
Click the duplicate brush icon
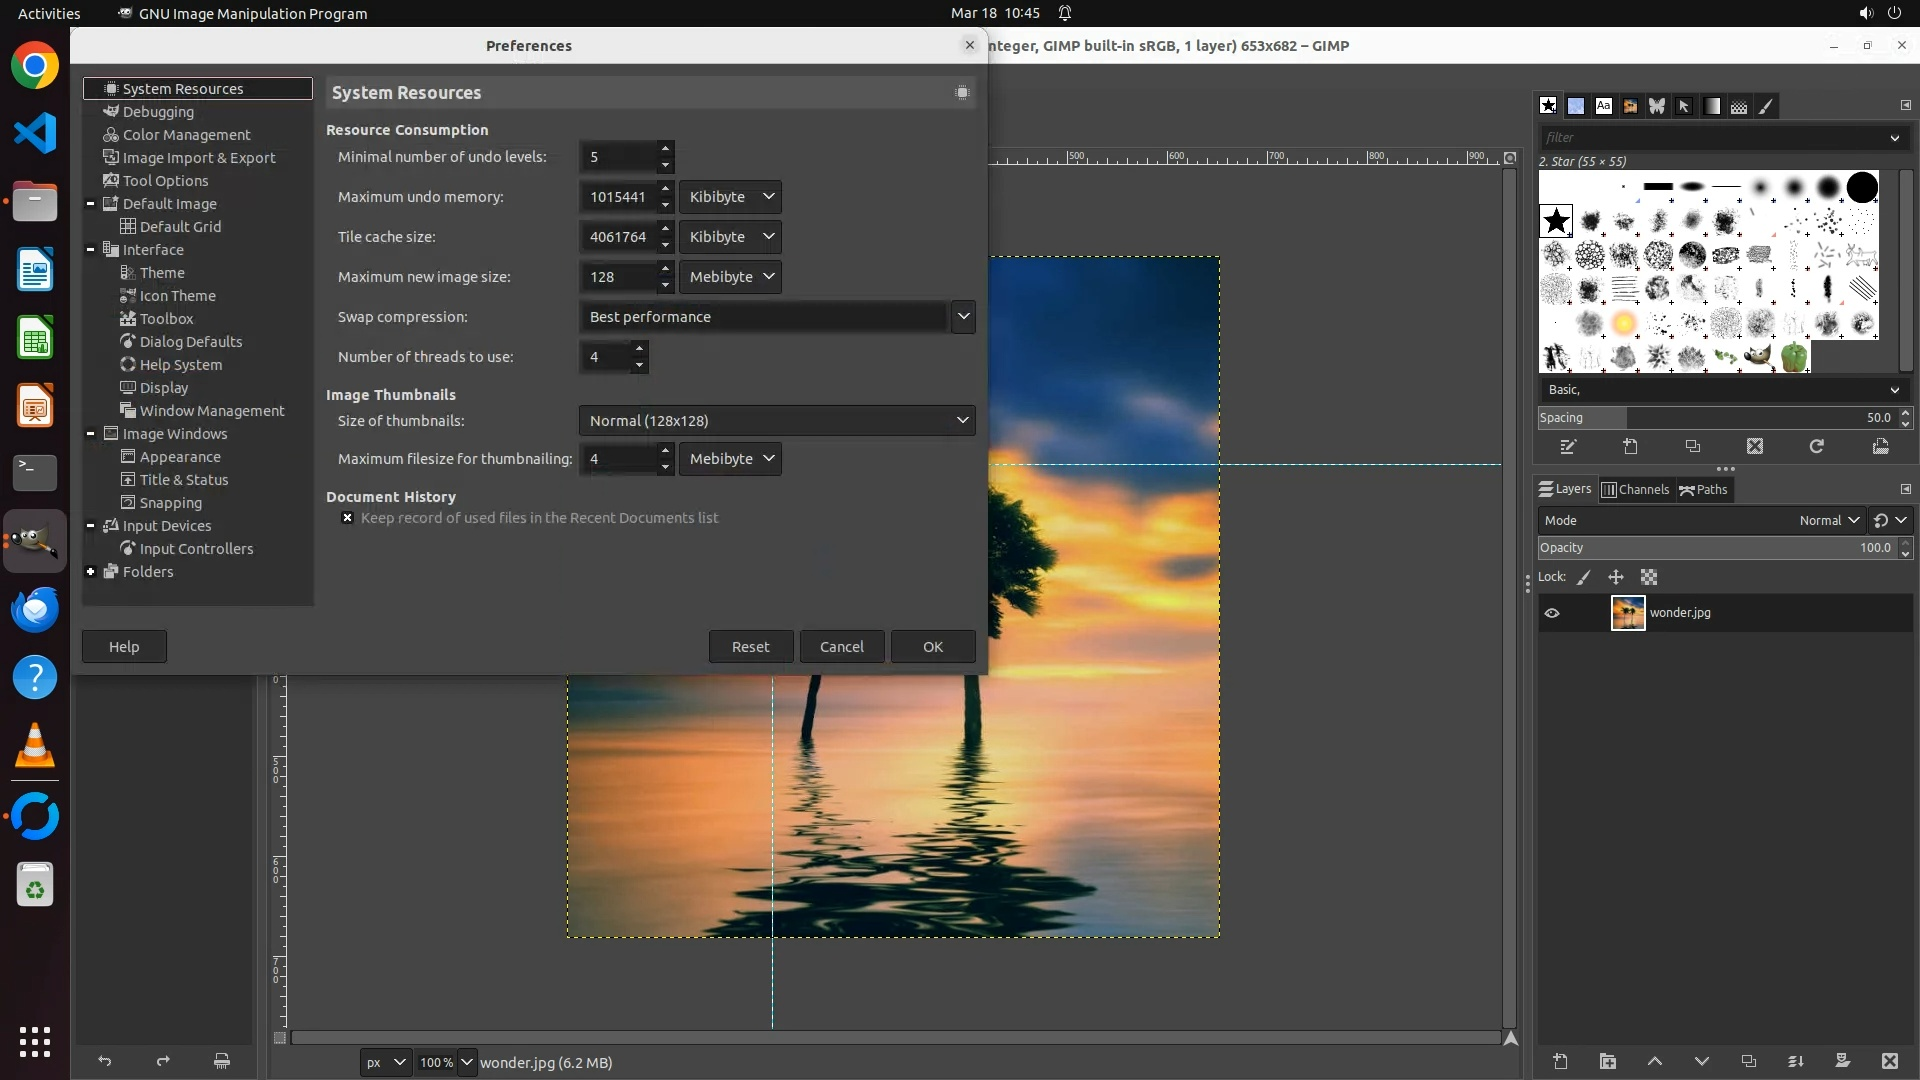coord(1693,447)
